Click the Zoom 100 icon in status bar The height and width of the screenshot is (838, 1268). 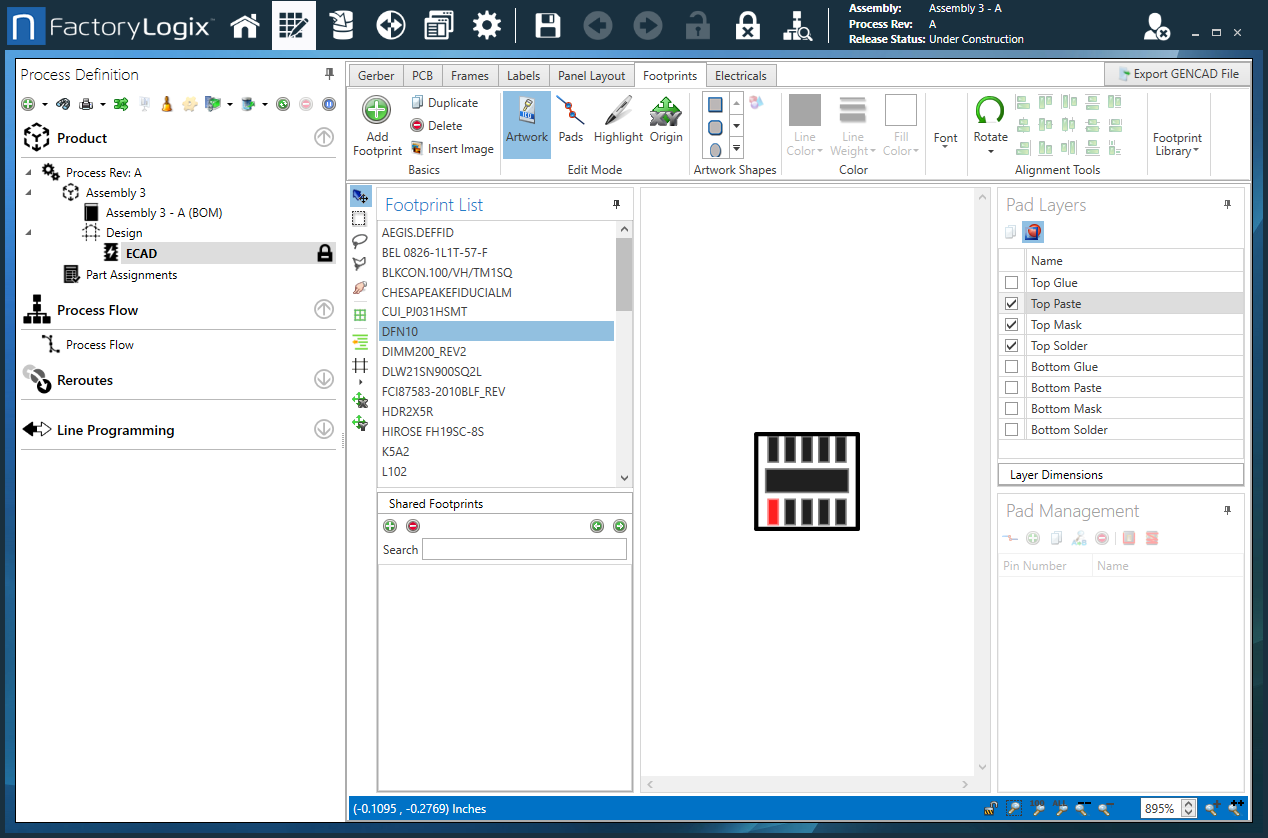pyautogui.click(x=1037, y=810)
